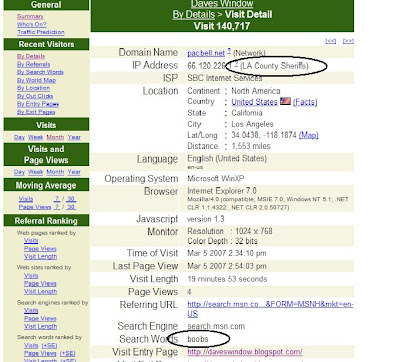Open Recent Visitors By Out Clicks
400x362 pixels.
(x=35, y=96)
